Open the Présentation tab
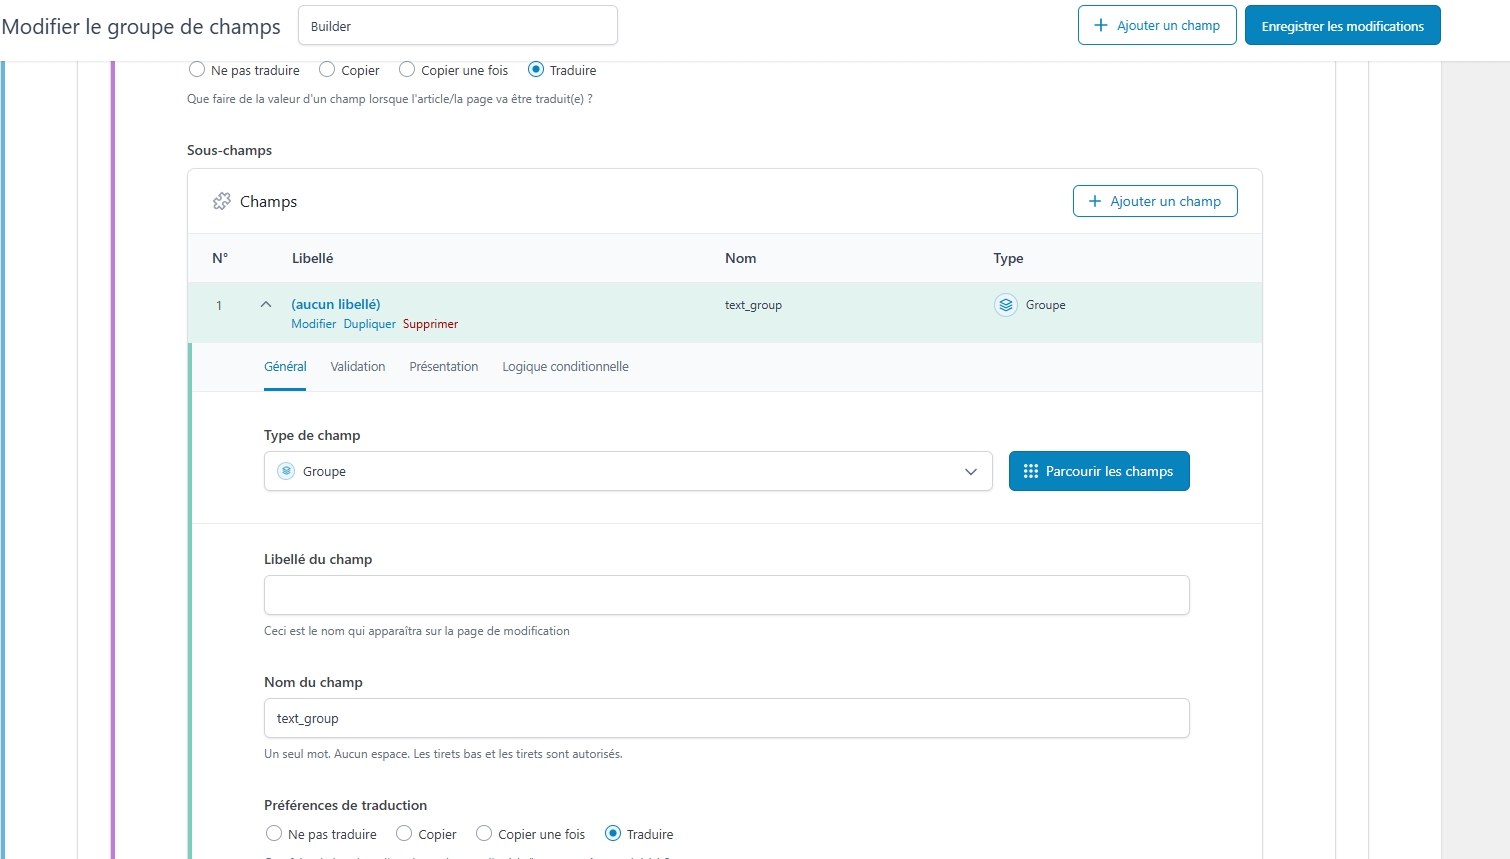 tap(444, 367)
